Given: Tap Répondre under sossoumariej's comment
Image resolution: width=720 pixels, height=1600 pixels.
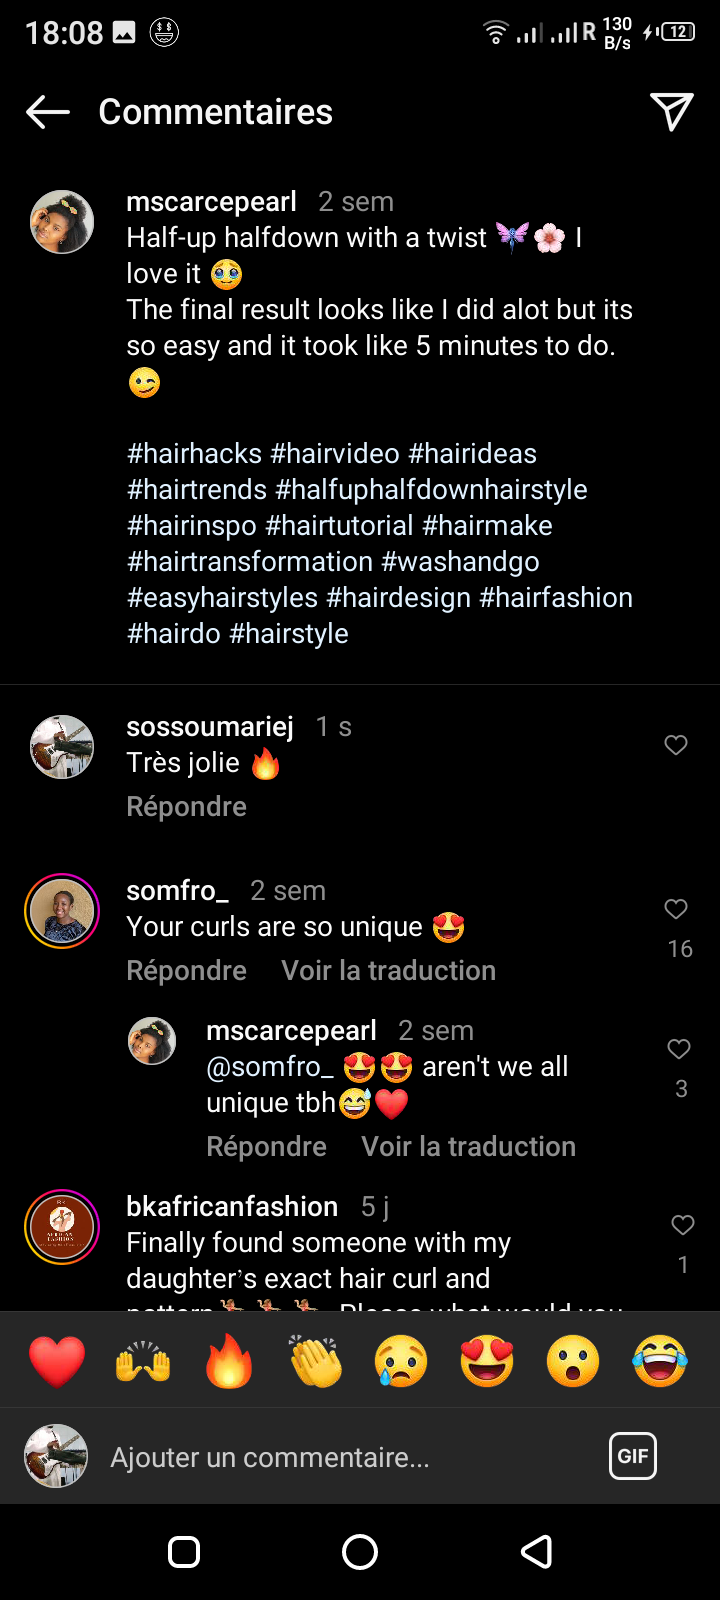Looking at the screenshot, I should 186,807.
